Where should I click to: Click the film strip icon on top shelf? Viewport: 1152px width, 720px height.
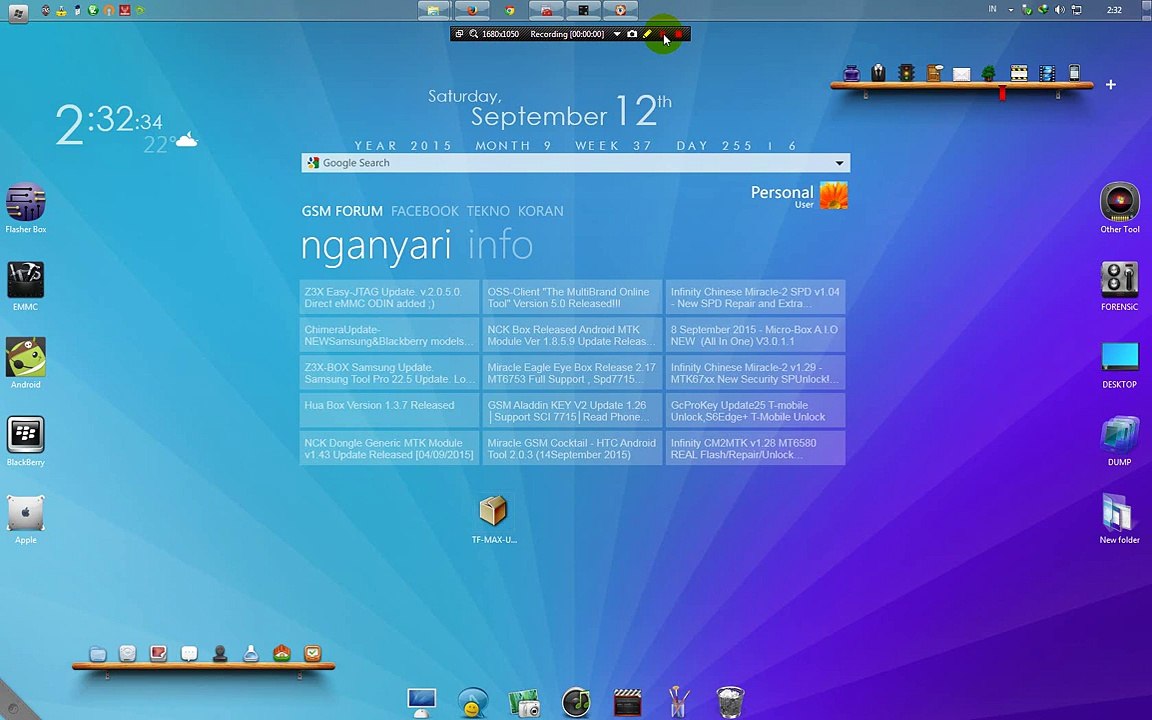[x=1047, y=73]
